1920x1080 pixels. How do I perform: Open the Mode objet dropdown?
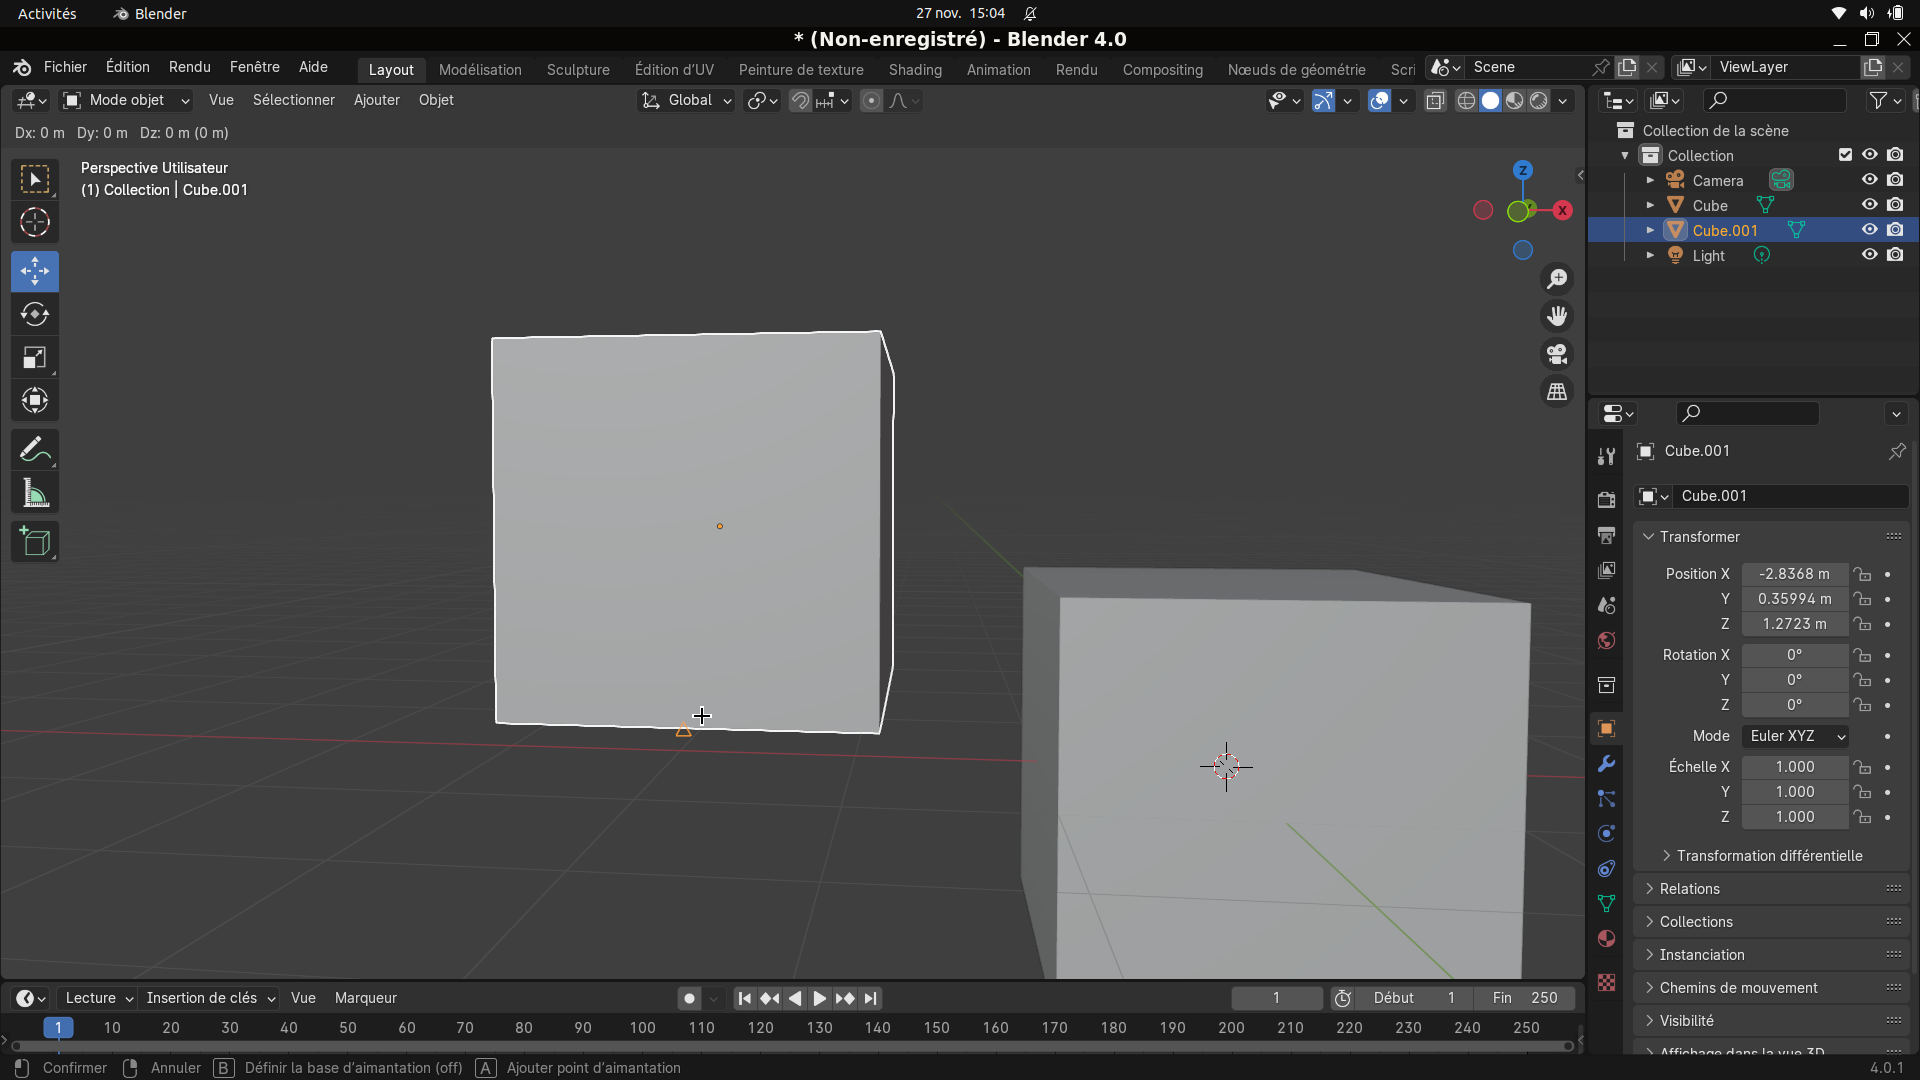coord(126,100)
